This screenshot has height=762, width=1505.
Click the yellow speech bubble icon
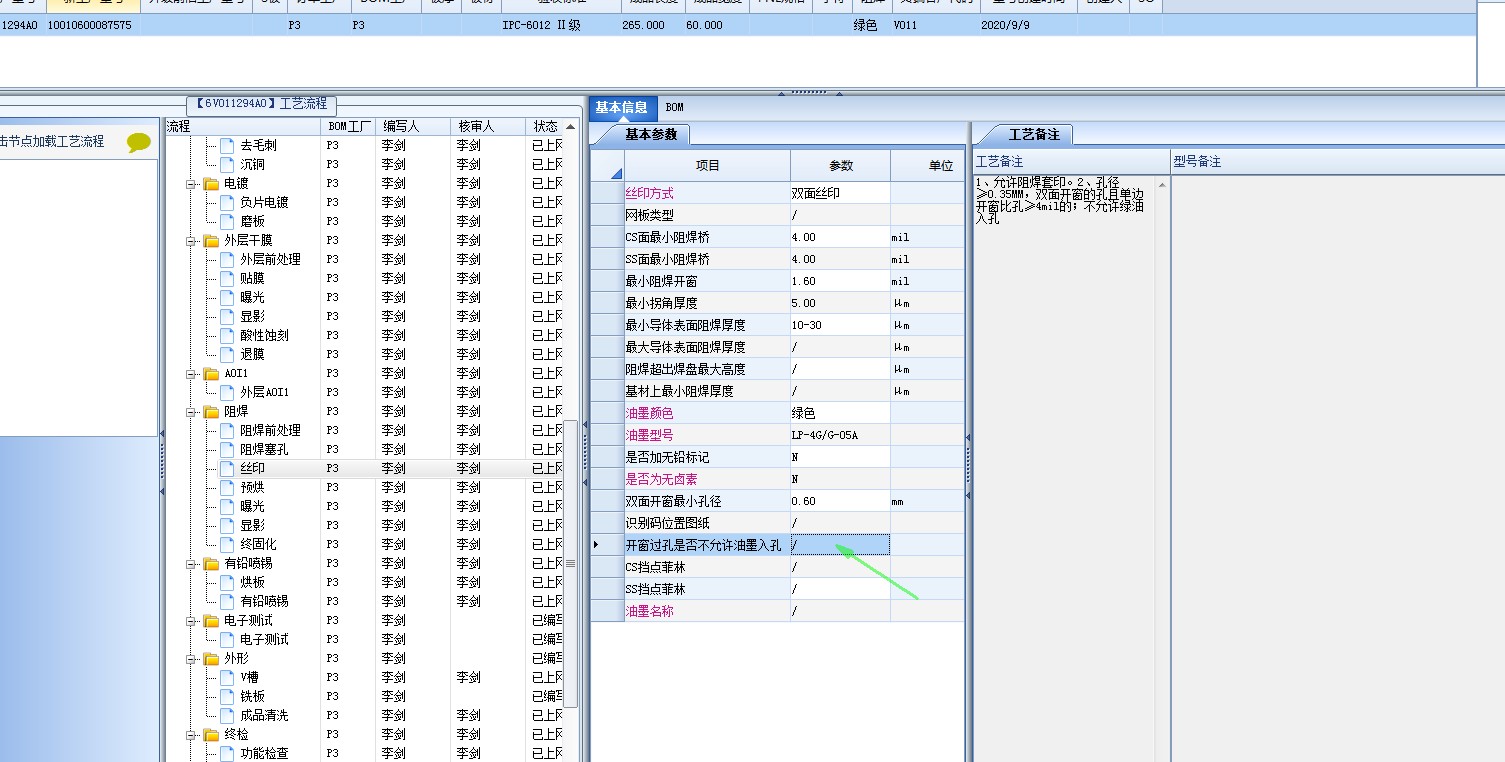(x=139, y=142)
